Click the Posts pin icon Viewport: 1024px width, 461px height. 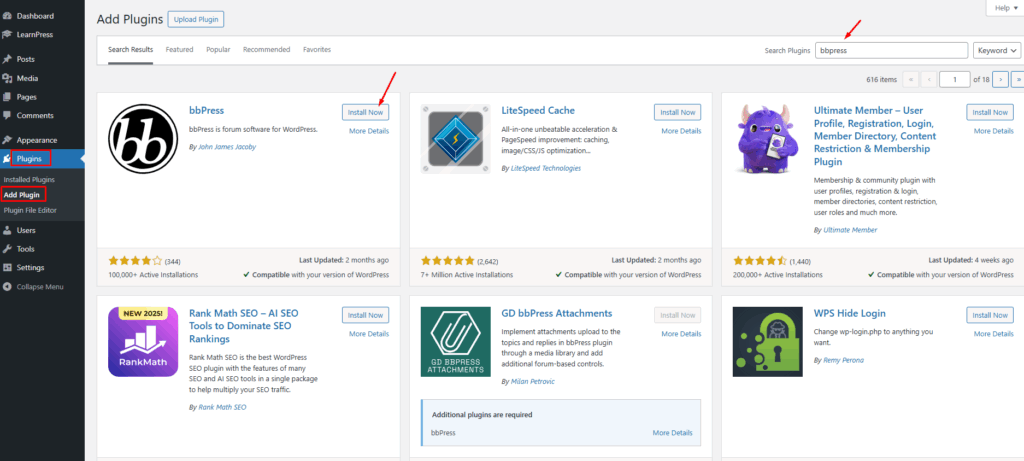point(7,59)
